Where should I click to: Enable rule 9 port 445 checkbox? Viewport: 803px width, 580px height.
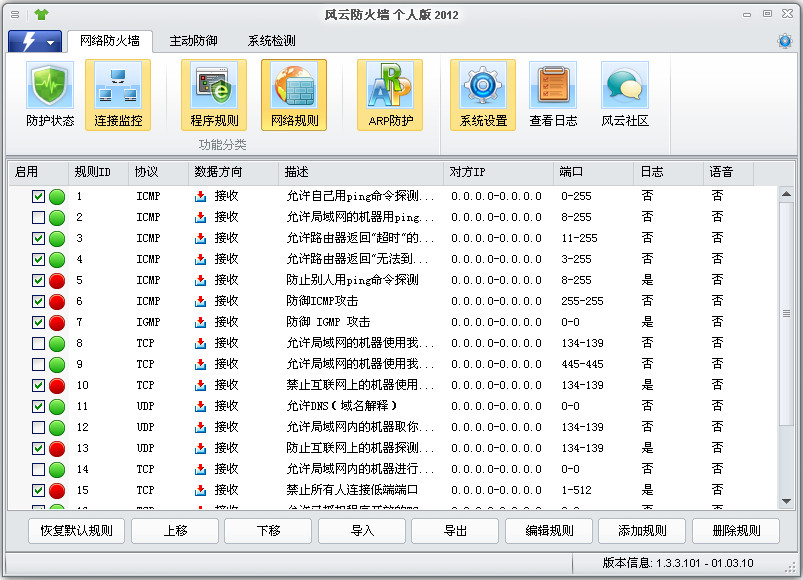(38, 364)
